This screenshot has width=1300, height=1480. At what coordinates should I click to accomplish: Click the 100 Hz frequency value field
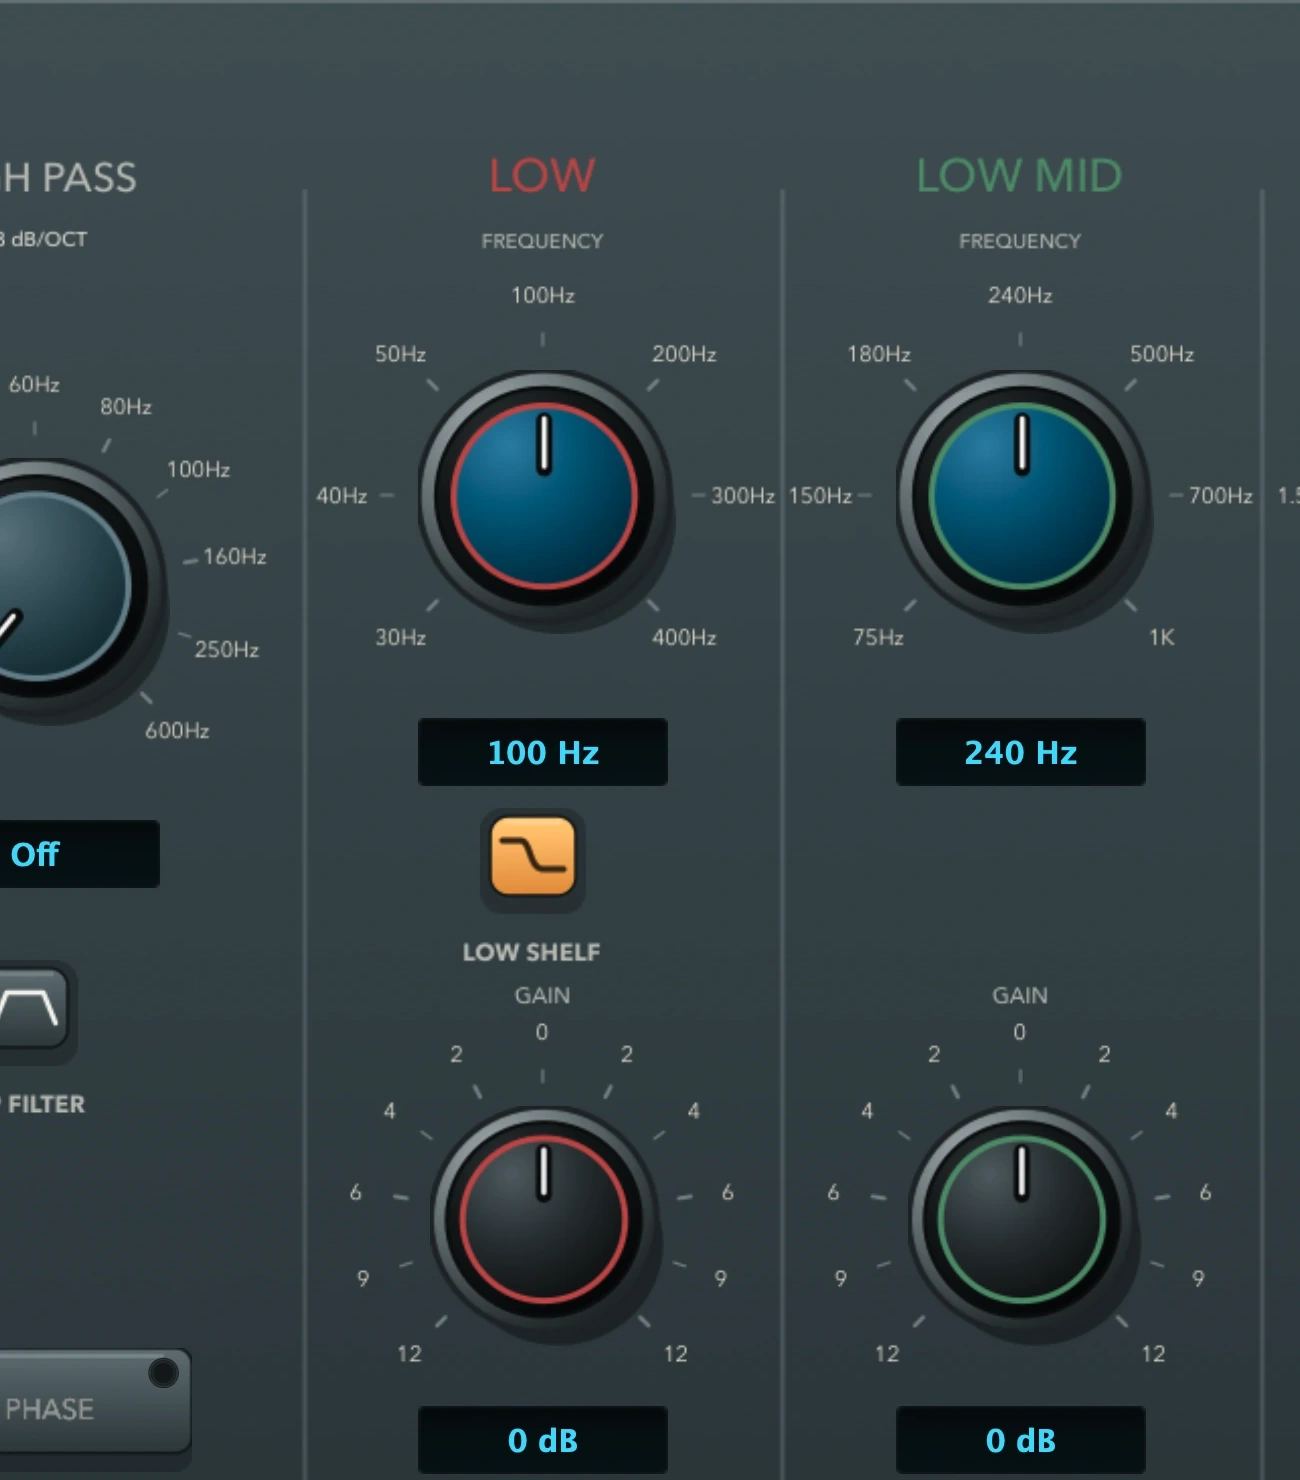tap(543, 752)
